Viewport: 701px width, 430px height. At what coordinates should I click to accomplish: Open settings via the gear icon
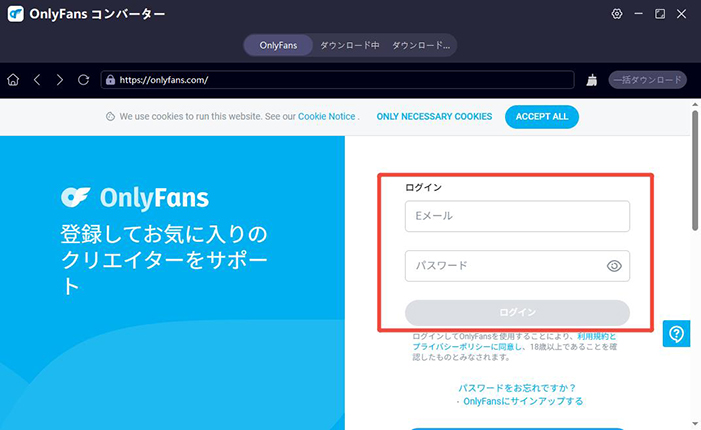tap(617, 14)
